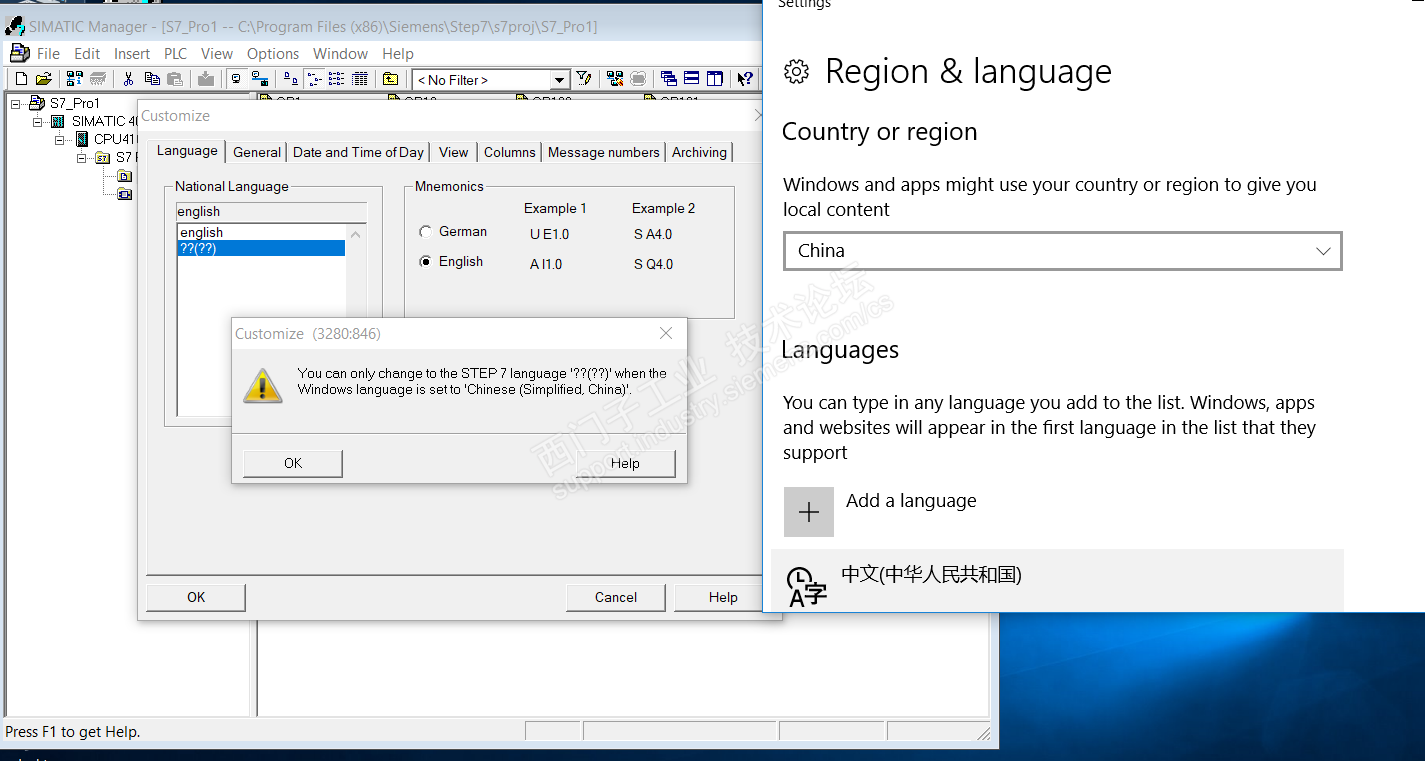Select the Details view toolbar icon
The height and width of the screenshot is (761, 1425).
pos(360,79)
